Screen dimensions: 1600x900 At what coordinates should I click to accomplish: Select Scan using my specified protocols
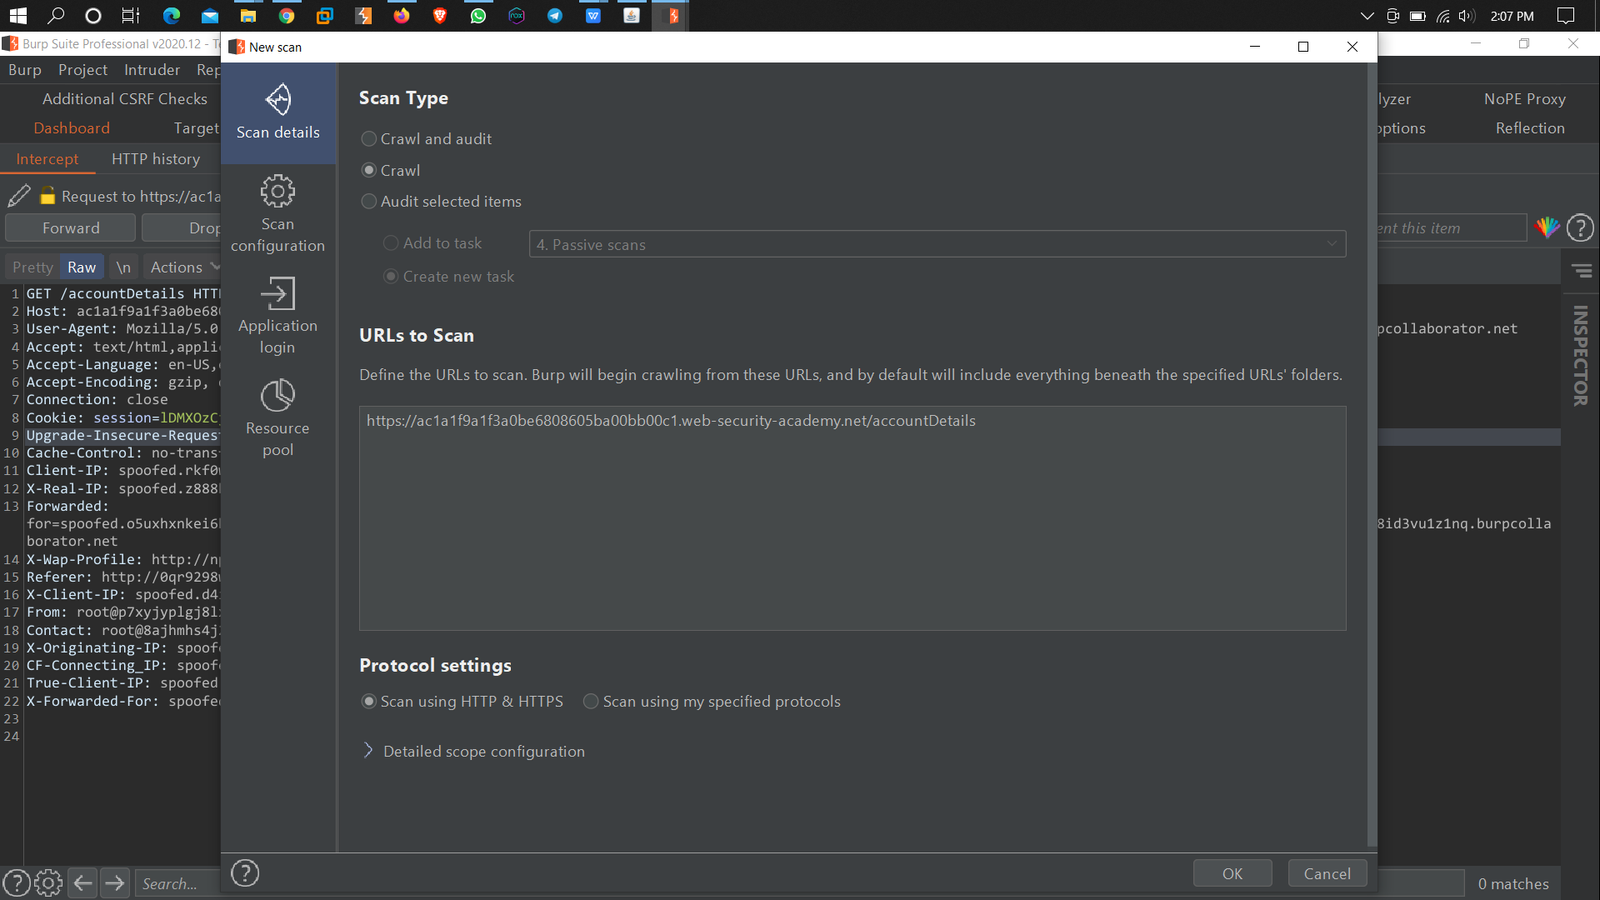[712, 701]
